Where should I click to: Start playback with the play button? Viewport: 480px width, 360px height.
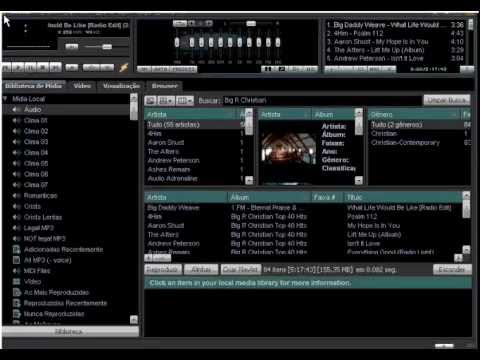(19, 68)
